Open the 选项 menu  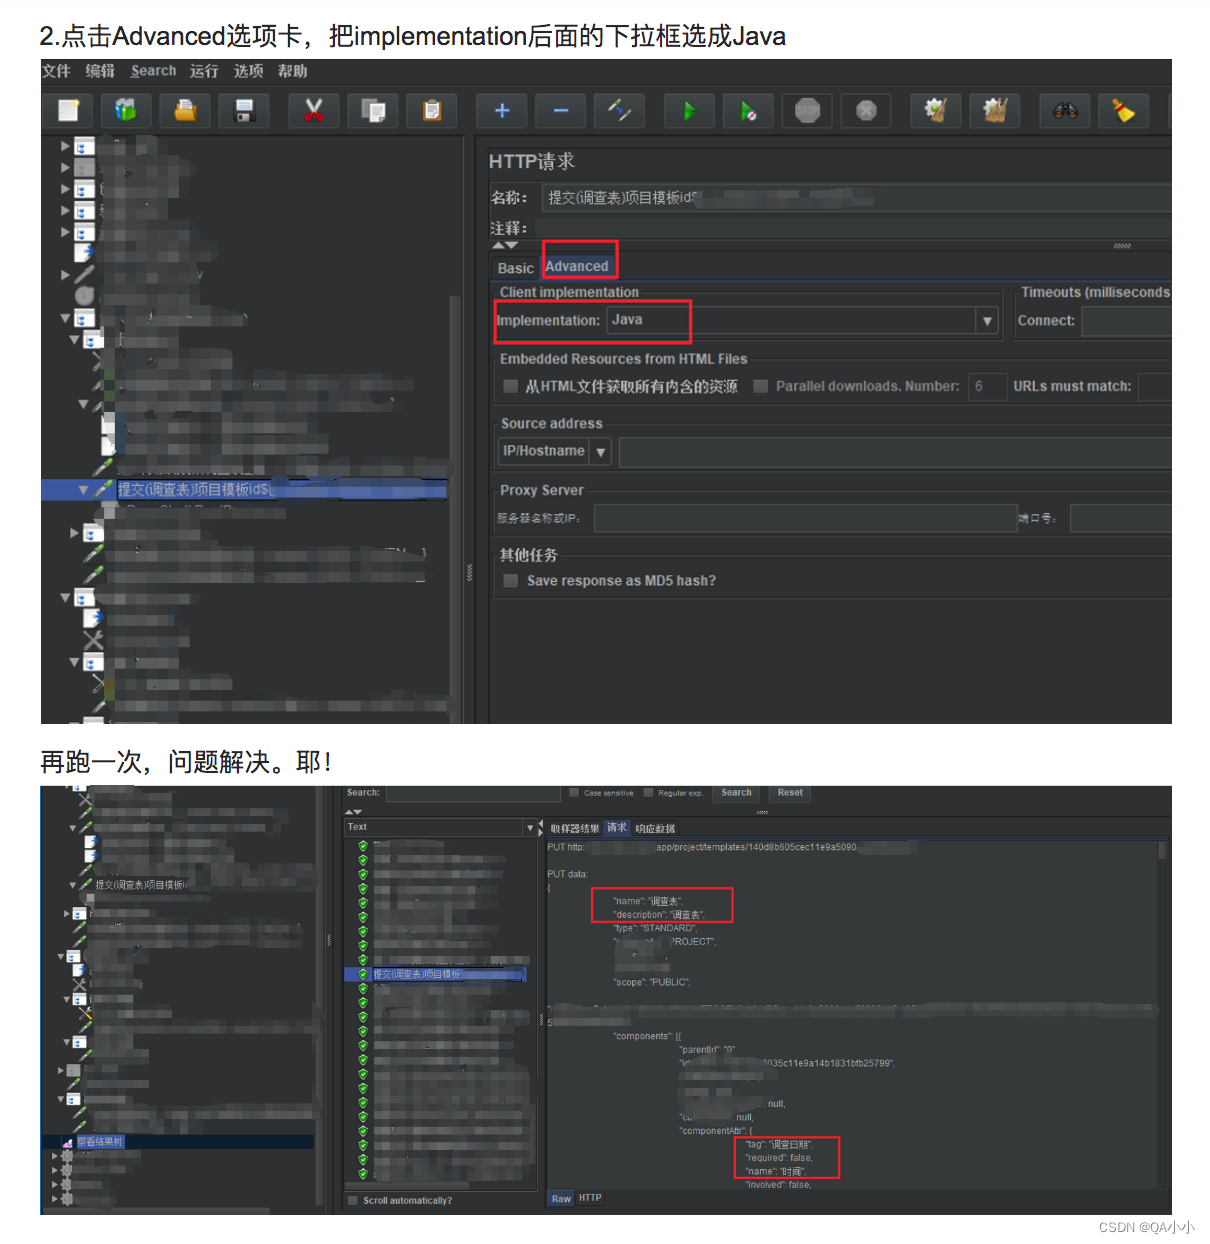coord(248,71)
